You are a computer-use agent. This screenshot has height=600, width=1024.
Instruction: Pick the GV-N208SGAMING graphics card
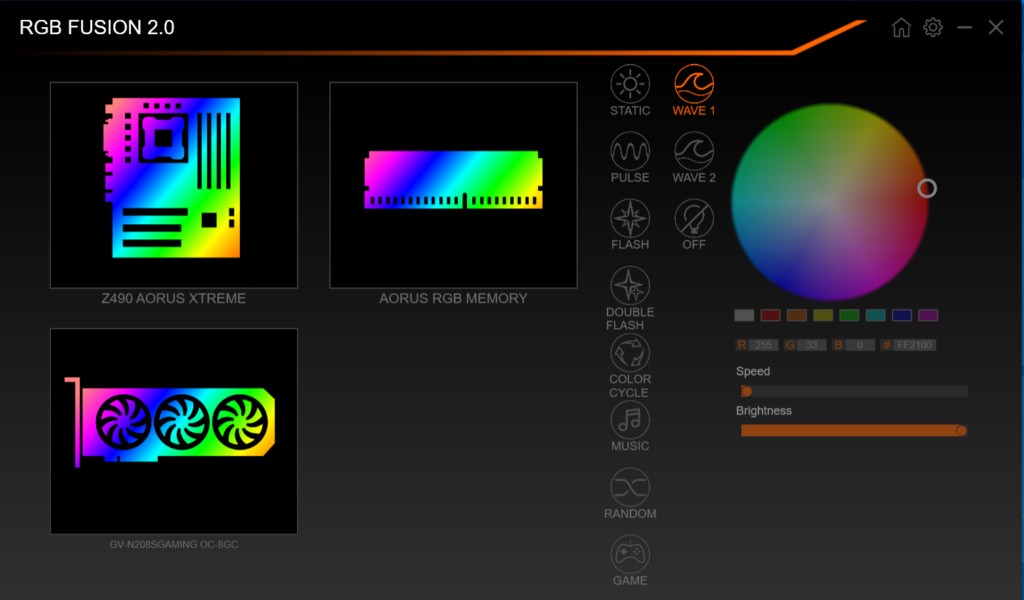pyautogui.click(x=174, y=431)
